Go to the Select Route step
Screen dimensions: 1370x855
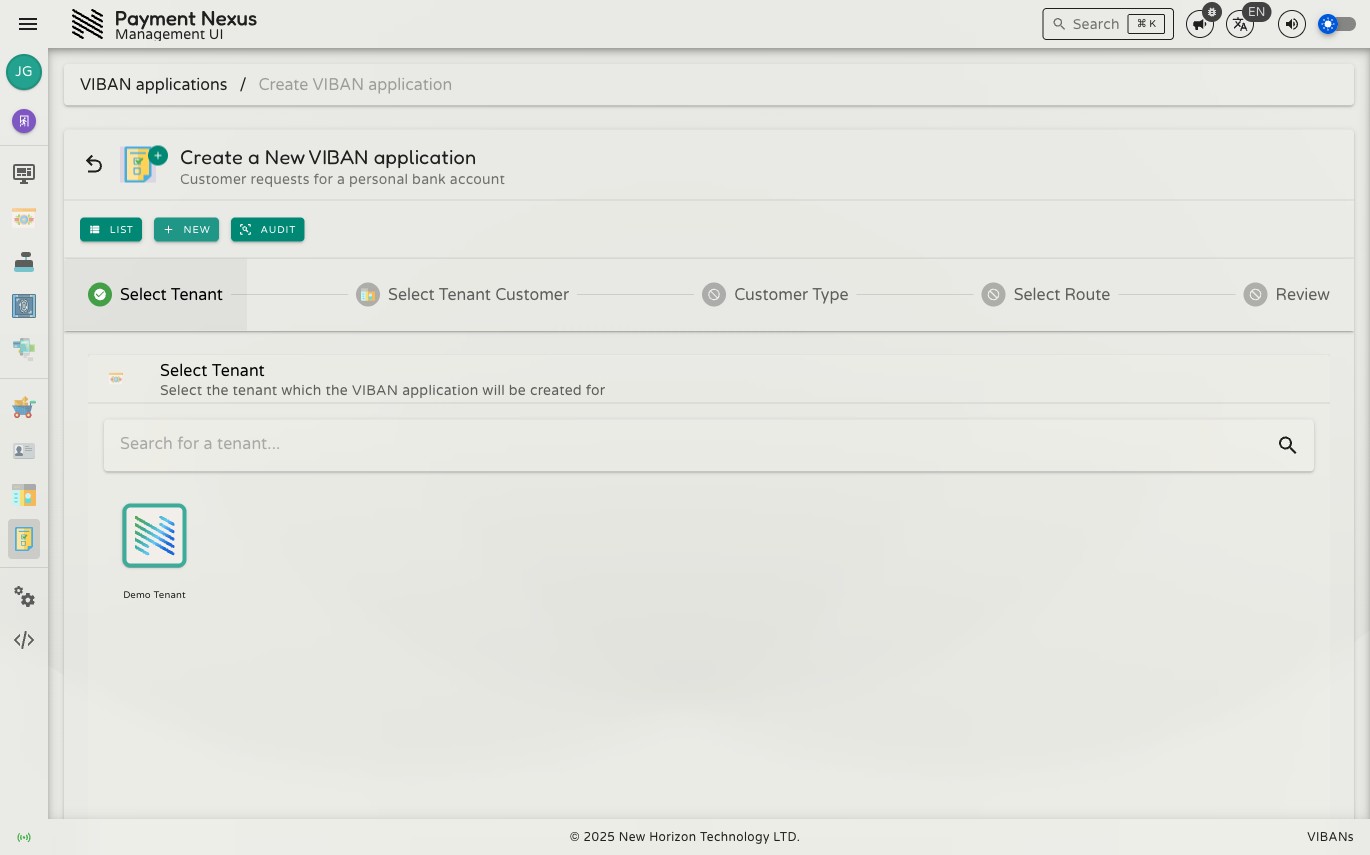pyautogui.click(x=1046, y=294)
